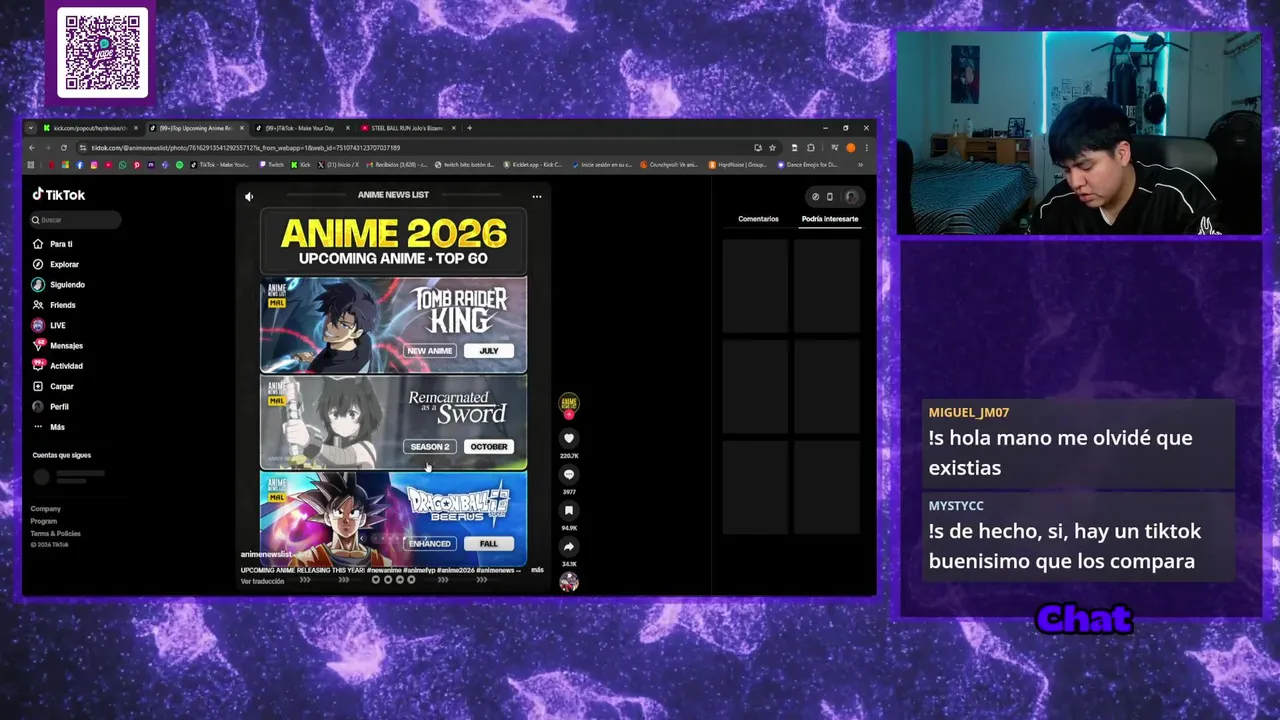The width and height of the screenshot is (1280, 720).
Task: Open the Kick bookmark in bookmarks bar
Action: (x=302, y=165)
